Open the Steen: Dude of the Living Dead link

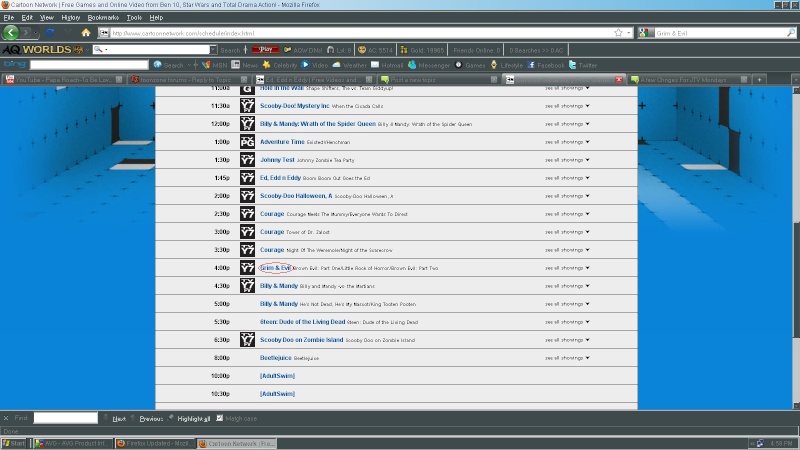303,322
